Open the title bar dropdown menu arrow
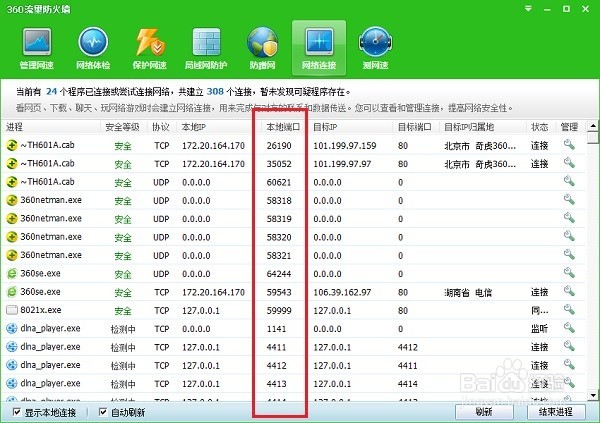The height and width of the screenshot is (423, 600). tap(528, 8)
